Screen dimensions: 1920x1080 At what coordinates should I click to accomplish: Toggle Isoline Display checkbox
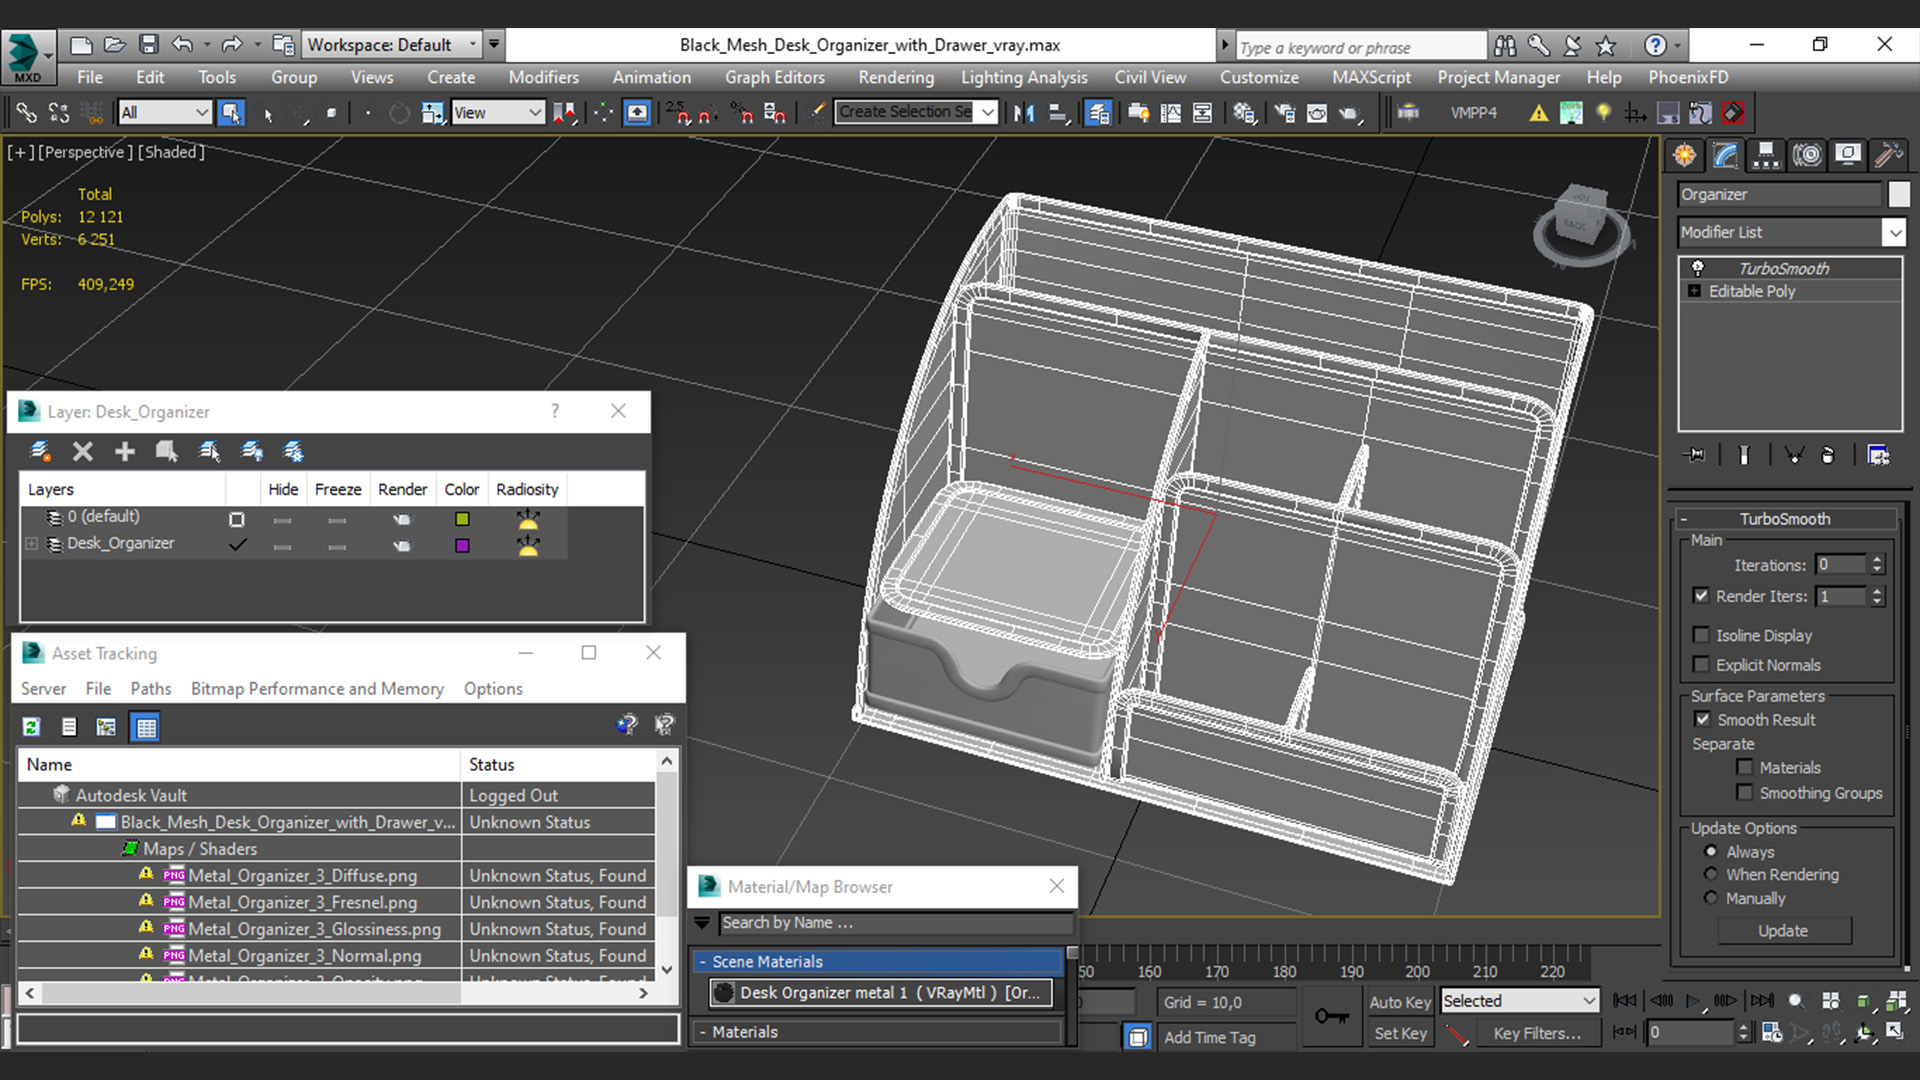(x=1700, y=634)
